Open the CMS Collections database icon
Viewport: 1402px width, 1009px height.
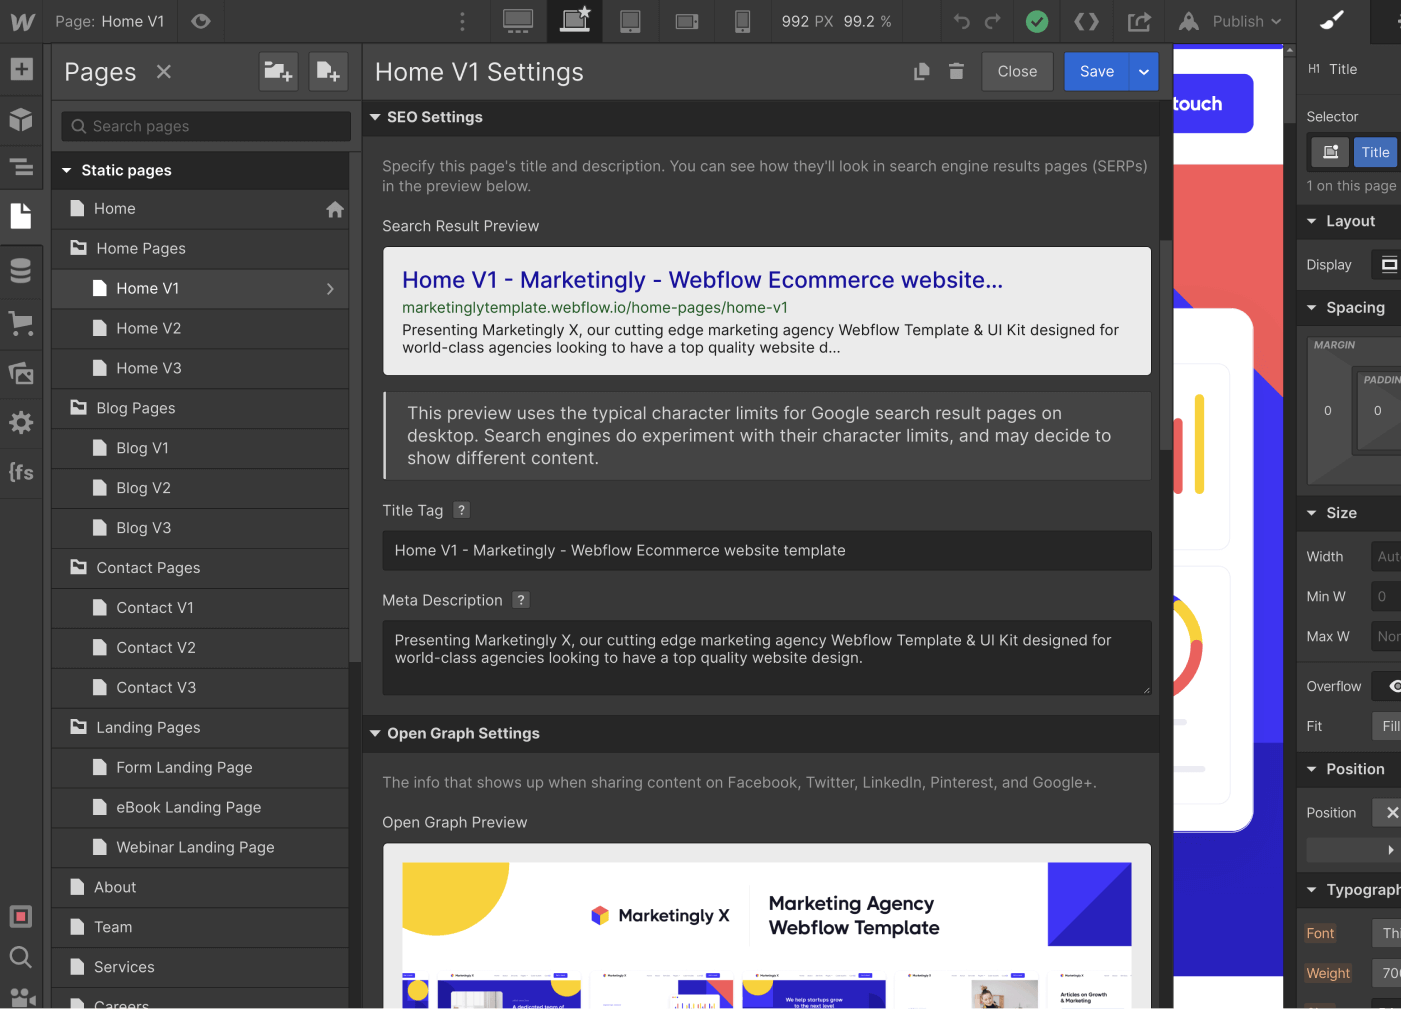coord(21,271)
